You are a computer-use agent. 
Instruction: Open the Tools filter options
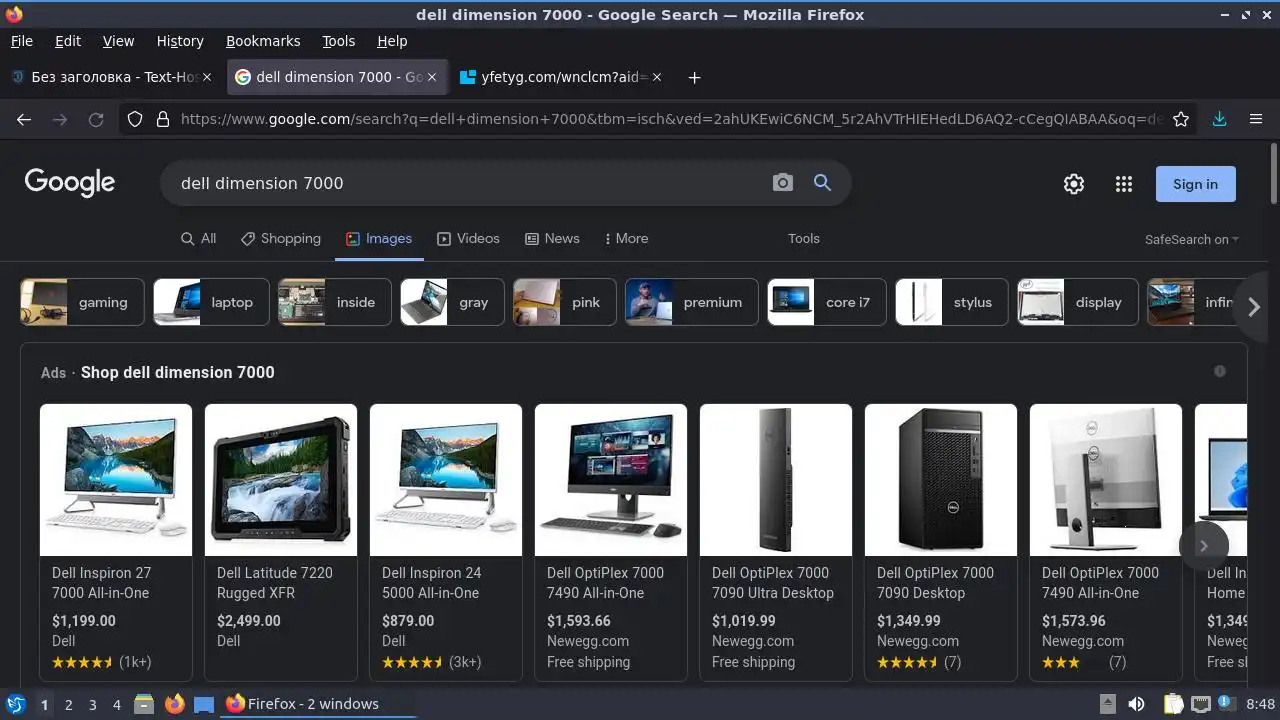tap(803, 238)
